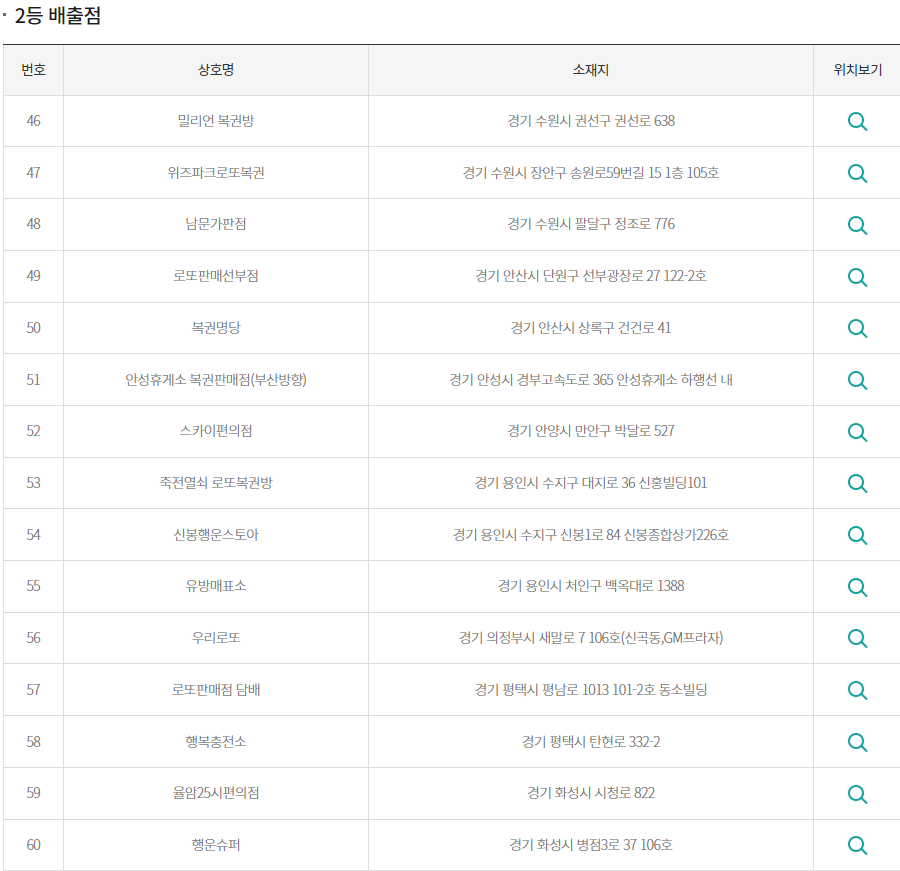Click row number 53
This screenshot has width=900, height=871.
coord(33,483)
